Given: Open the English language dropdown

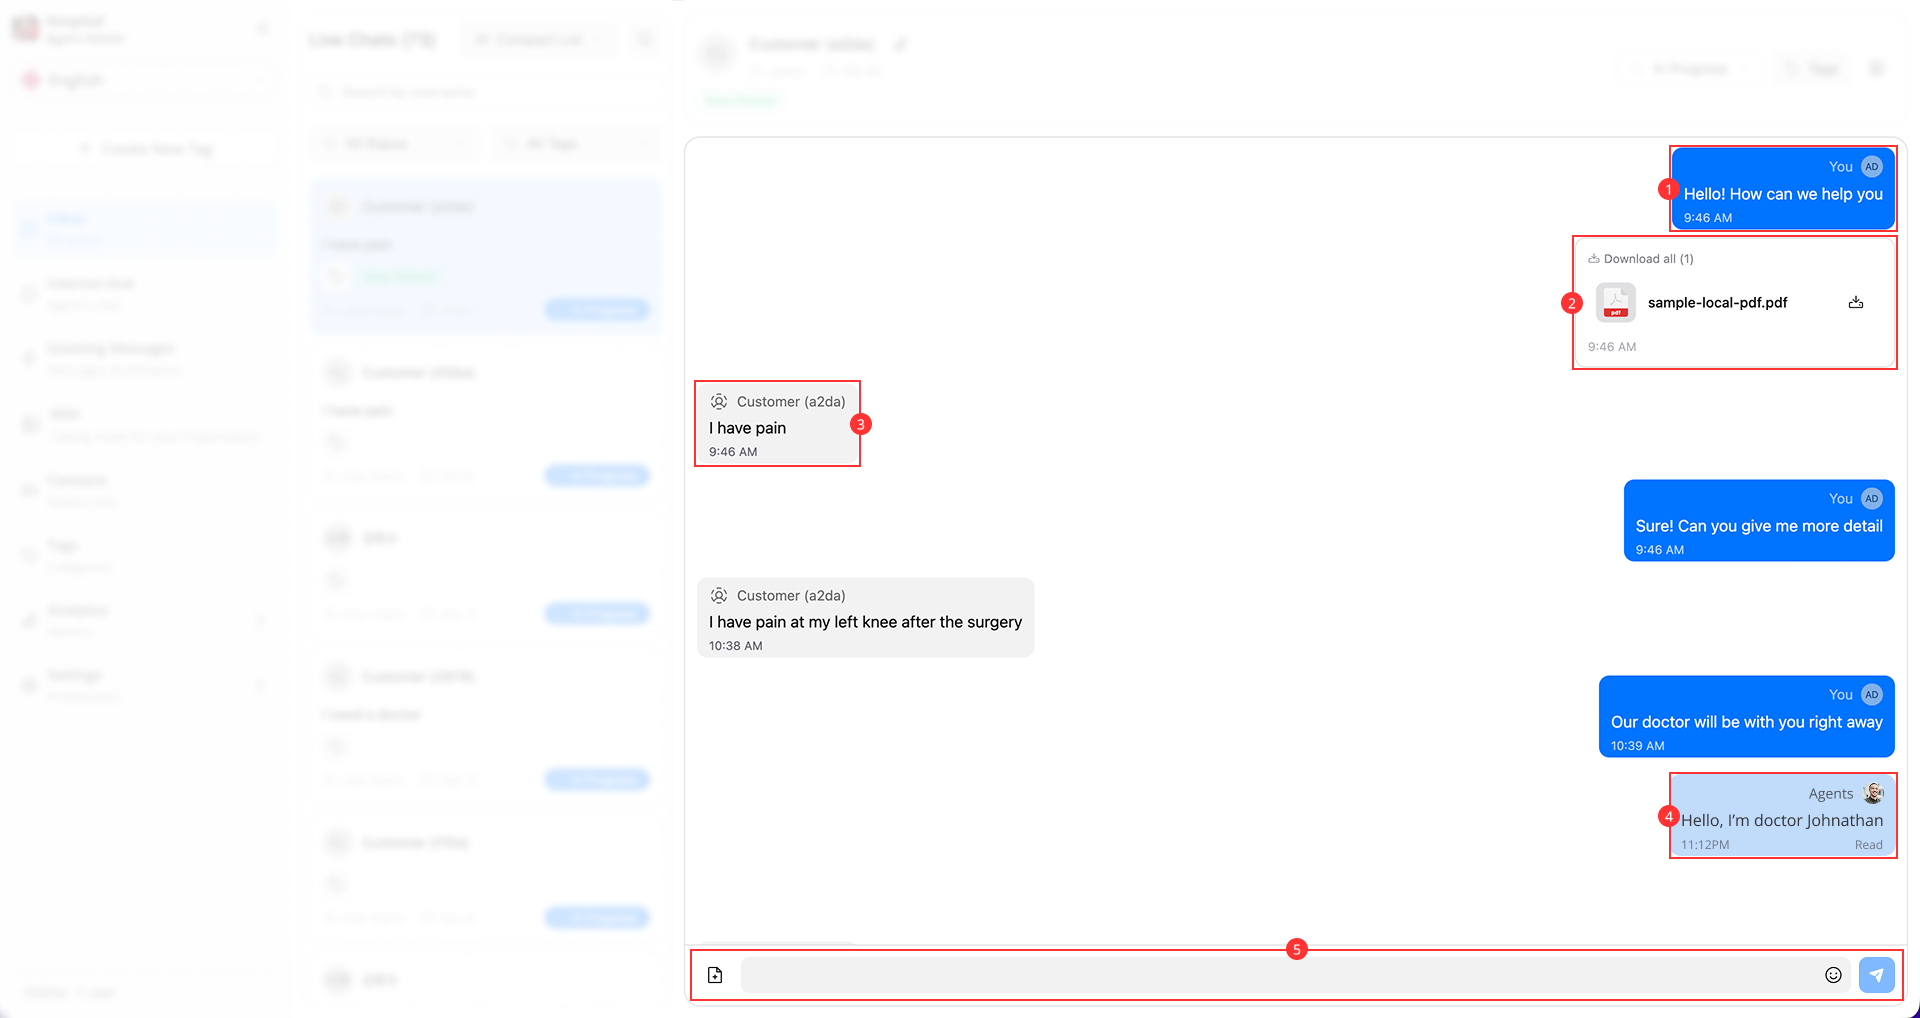Looking at the screenshot, I should tap(145, 80).
